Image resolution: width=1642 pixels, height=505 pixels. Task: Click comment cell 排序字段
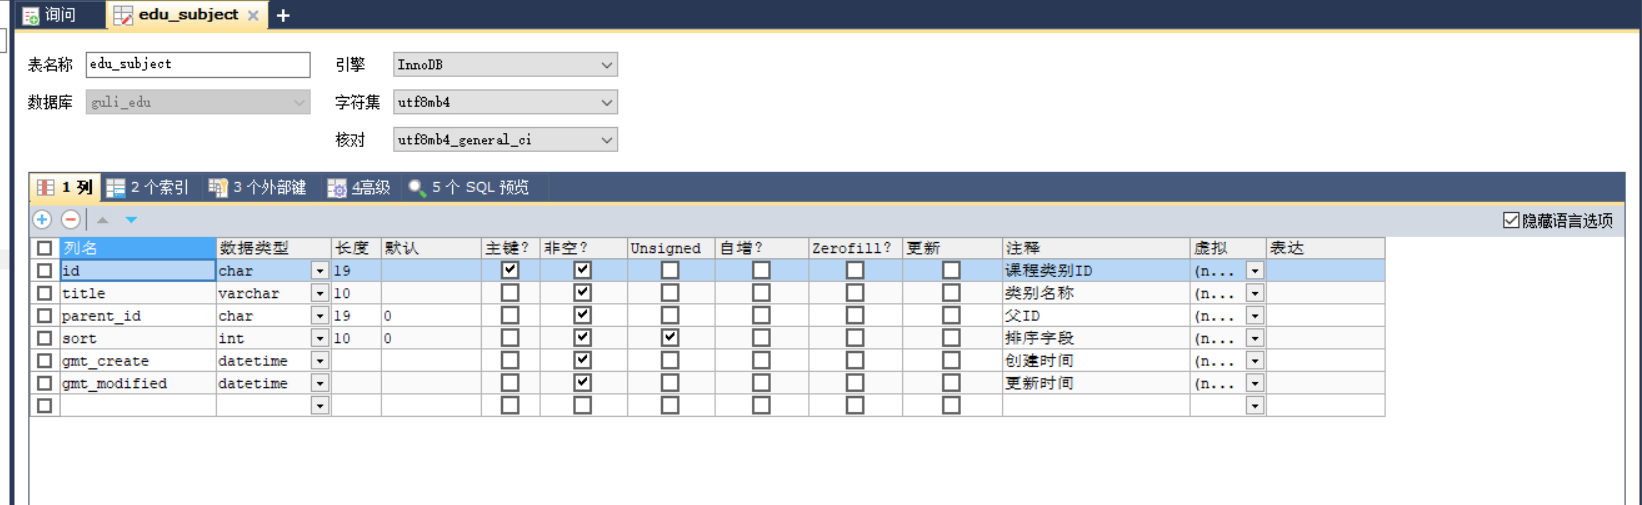[1096, 338]
